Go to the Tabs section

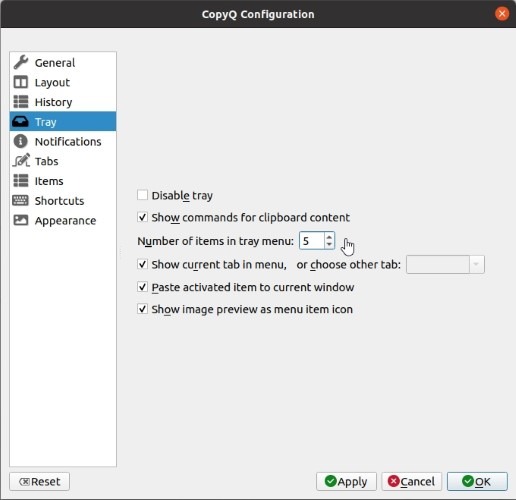[63, 161]
